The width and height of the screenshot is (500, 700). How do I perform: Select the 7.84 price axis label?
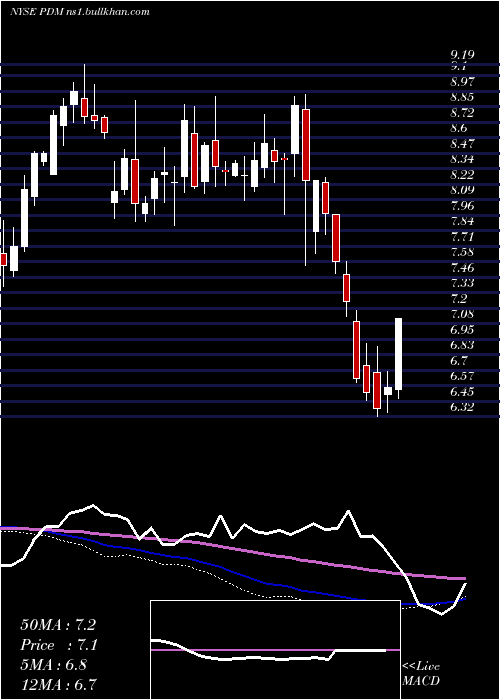(x=462, y=221)
